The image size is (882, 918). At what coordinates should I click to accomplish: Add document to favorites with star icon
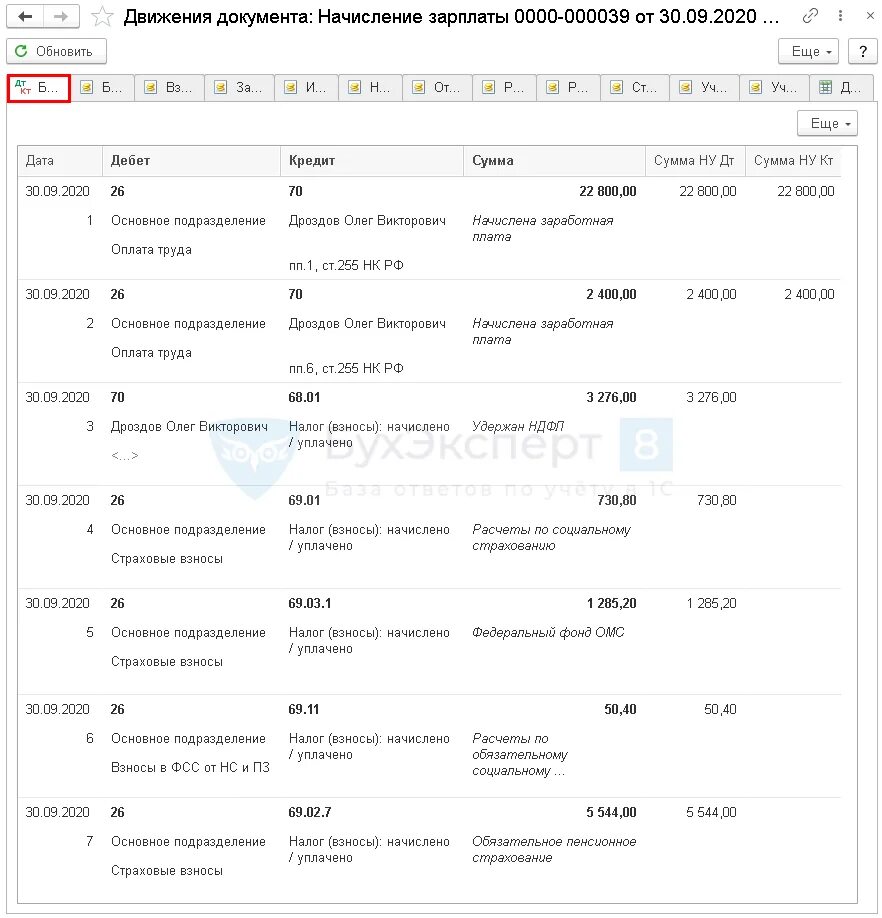click(x=102, y=16)
